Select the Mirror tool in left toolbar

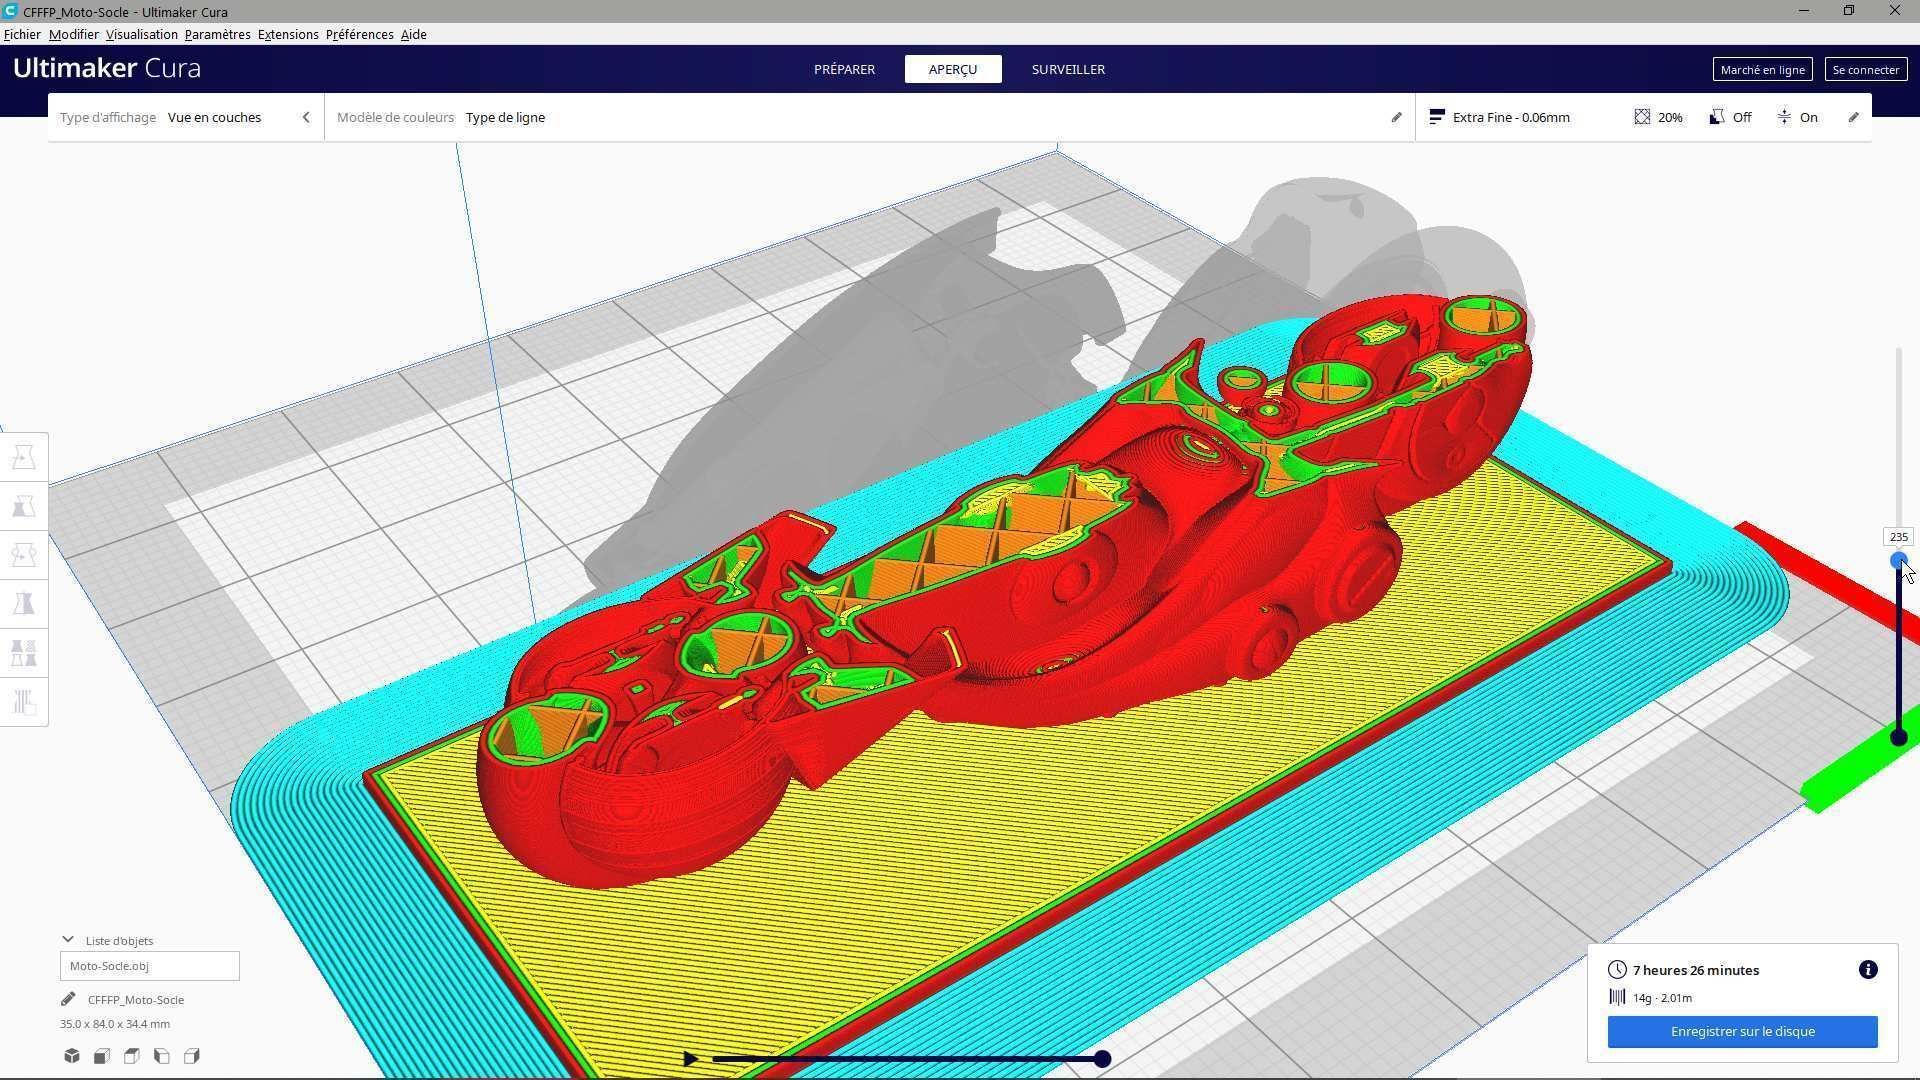point(24,604)
